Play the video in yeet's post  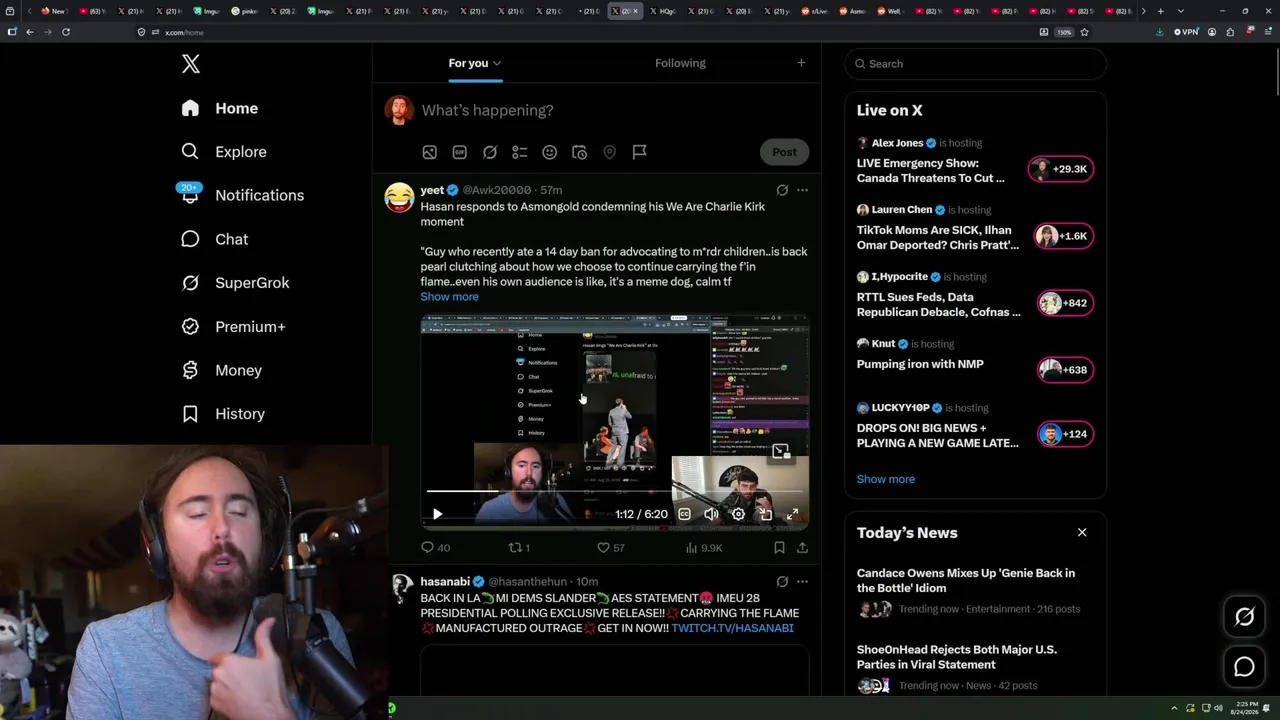[437, 514]
